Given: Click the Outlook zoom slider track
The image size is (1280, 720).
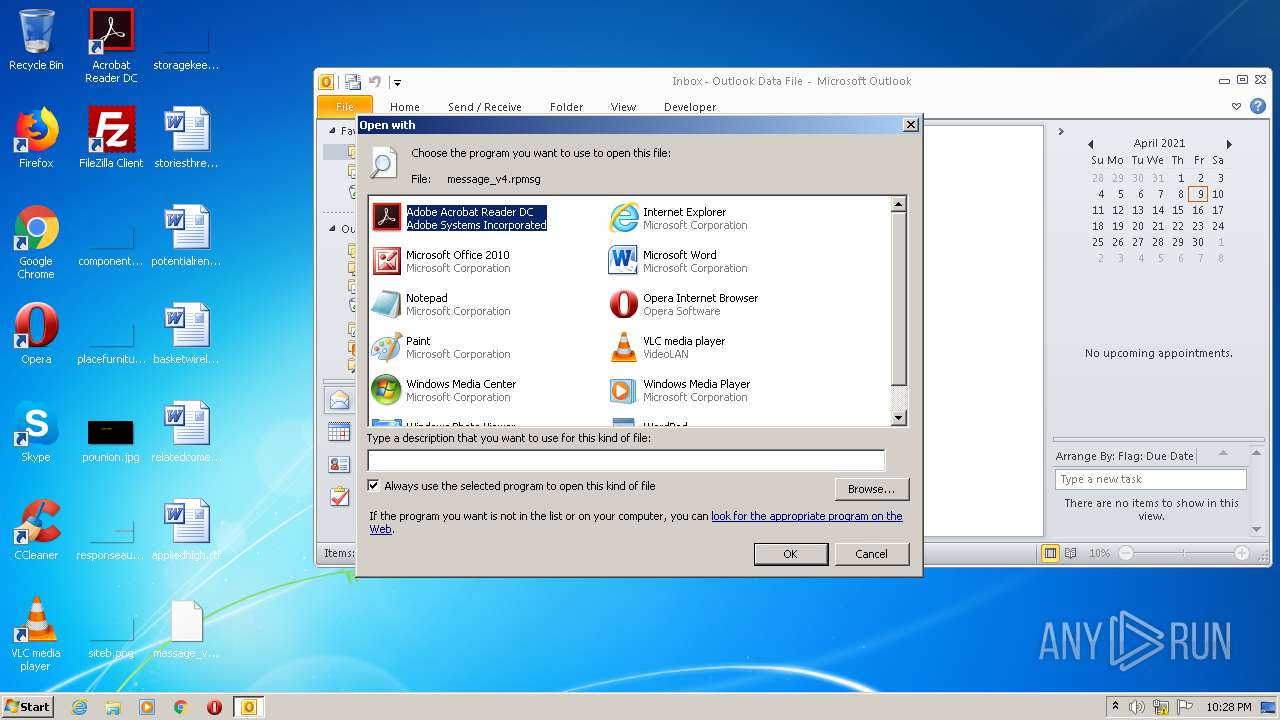Looking at the screenshot, I should pos(1184,553).
